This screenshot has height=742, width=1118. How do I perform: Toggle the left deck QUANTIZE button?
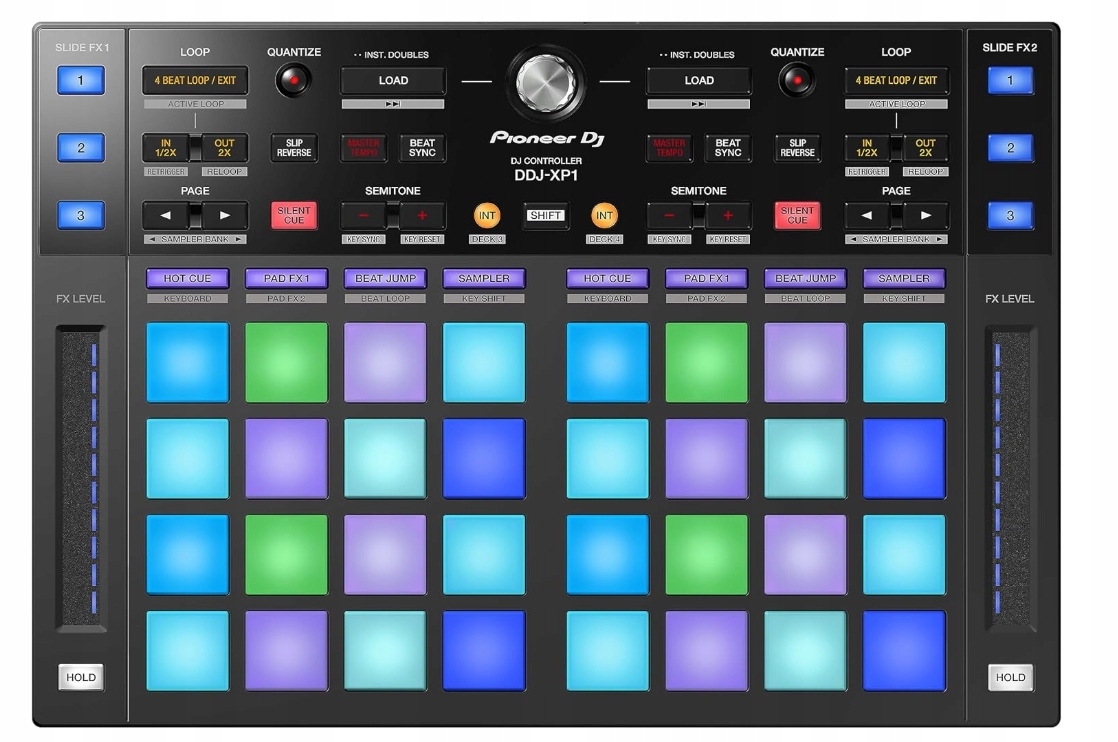click(293, 81)
